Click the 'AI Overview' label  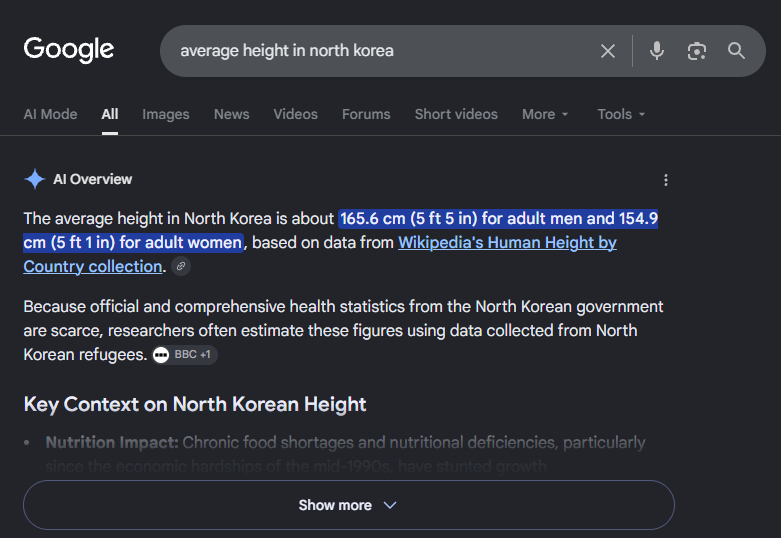(93, 179)
